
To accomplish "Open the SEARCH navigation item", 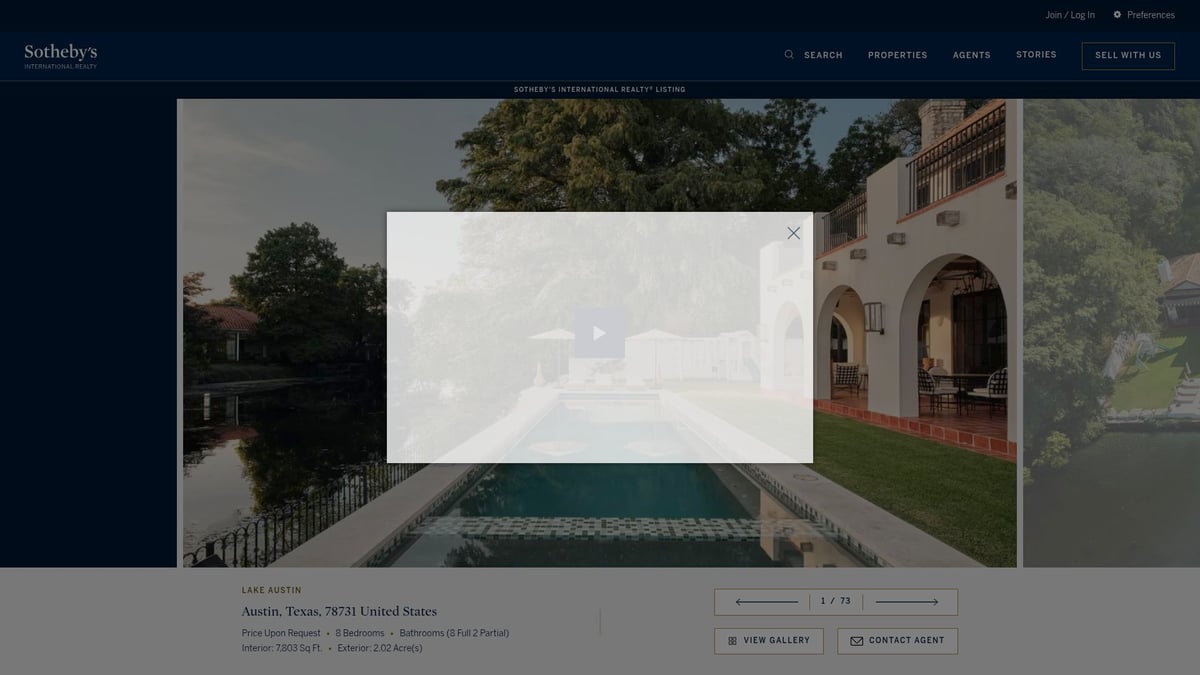I will click(822, 55).
